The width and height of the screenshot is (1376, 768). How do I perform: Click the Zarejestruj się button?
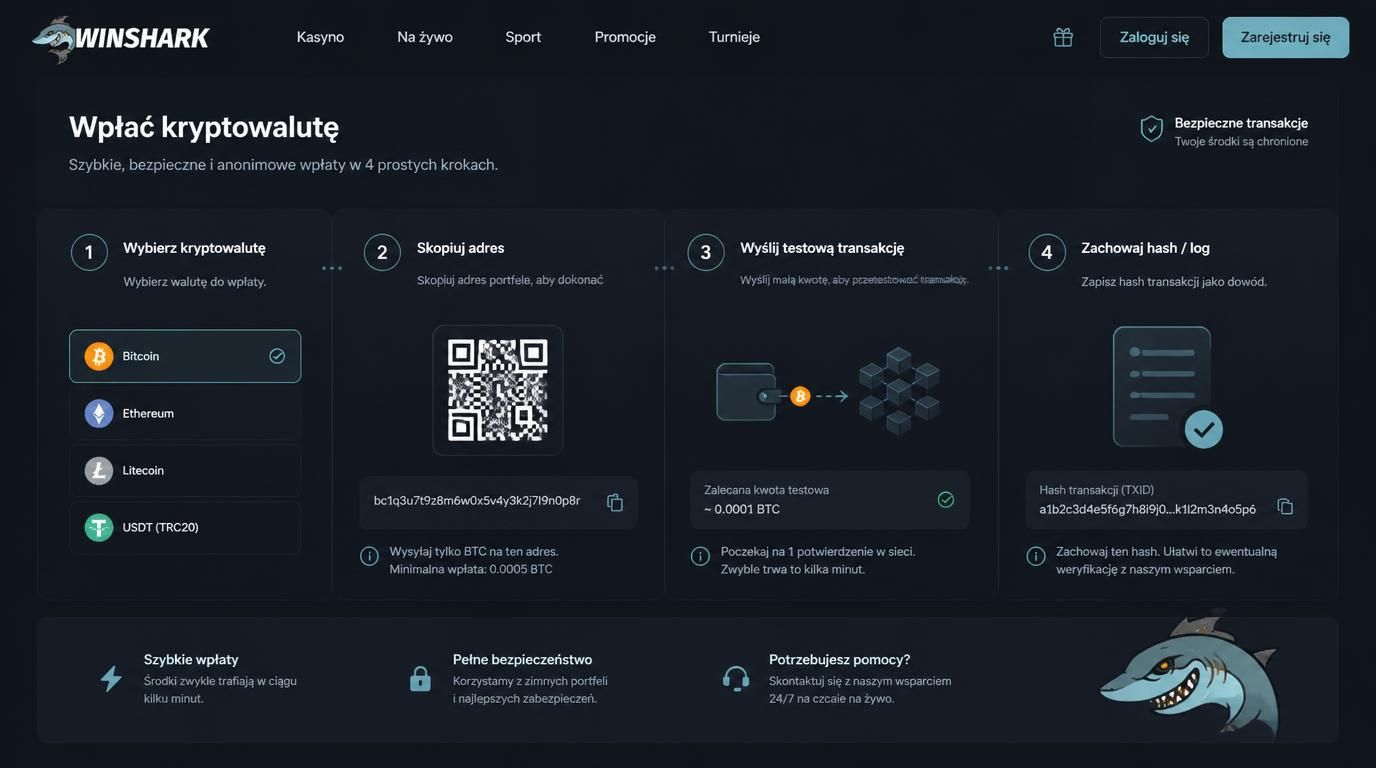1285,37
